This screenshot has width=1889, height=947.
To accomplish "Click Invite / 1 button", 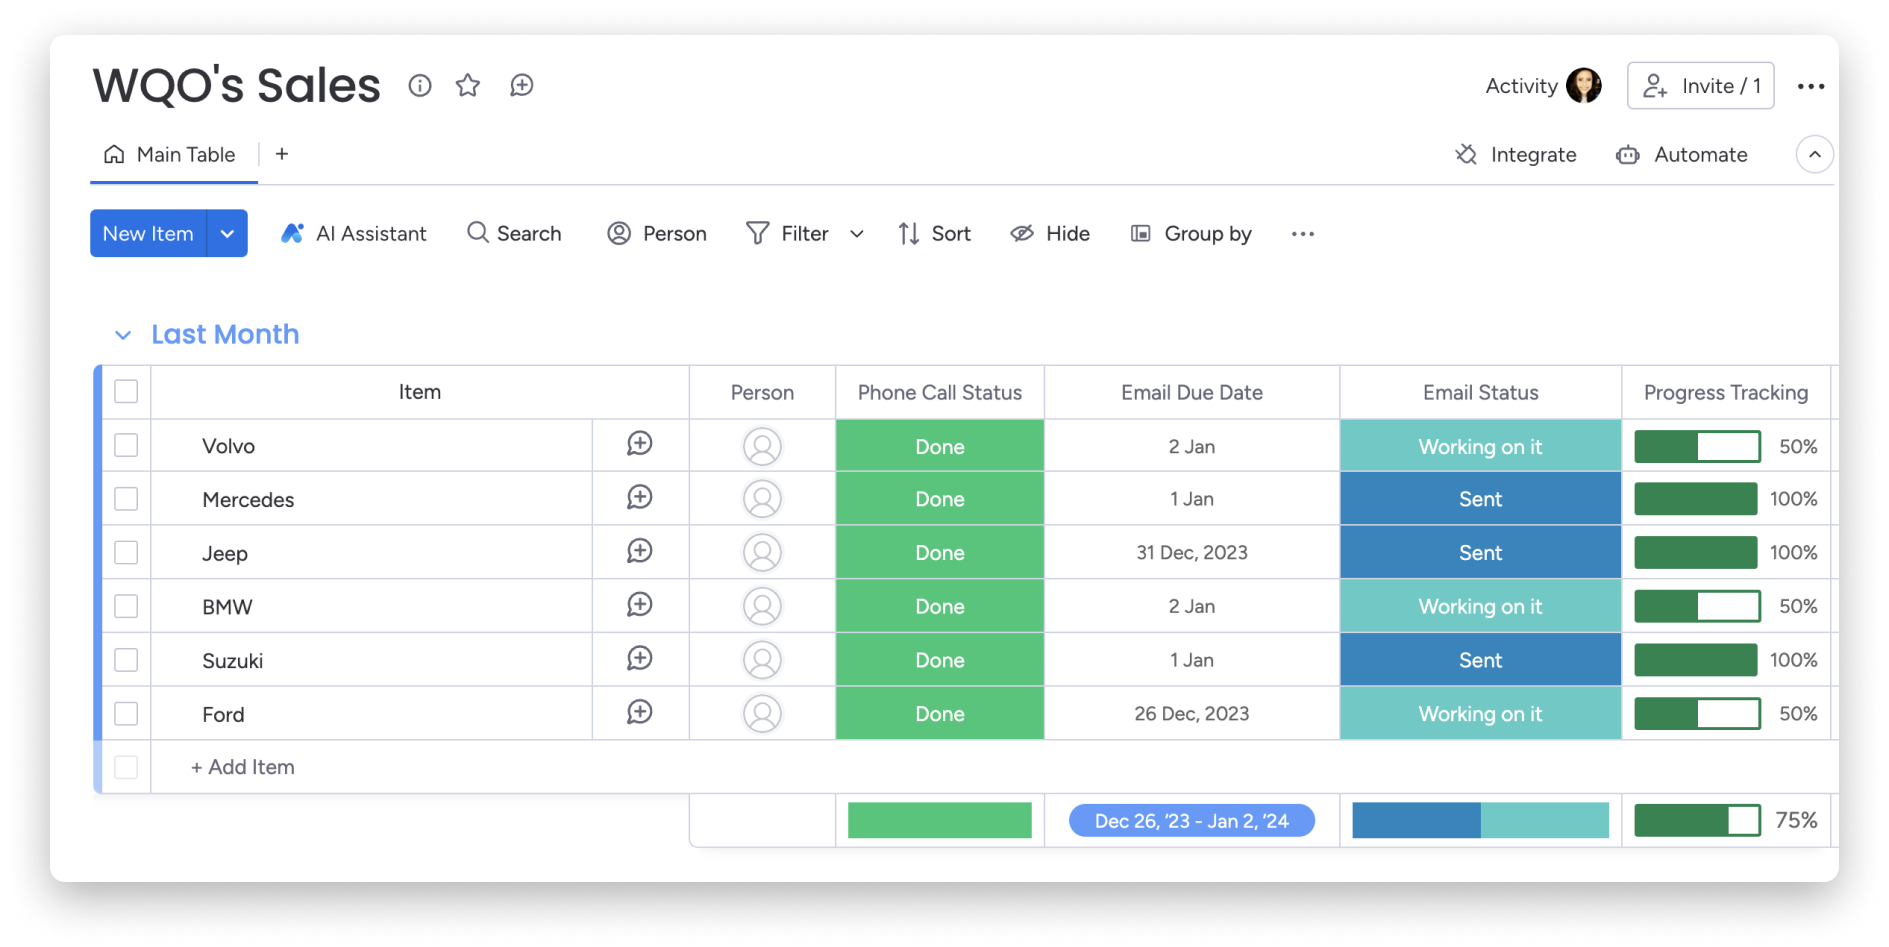I will pos(1701,86).
